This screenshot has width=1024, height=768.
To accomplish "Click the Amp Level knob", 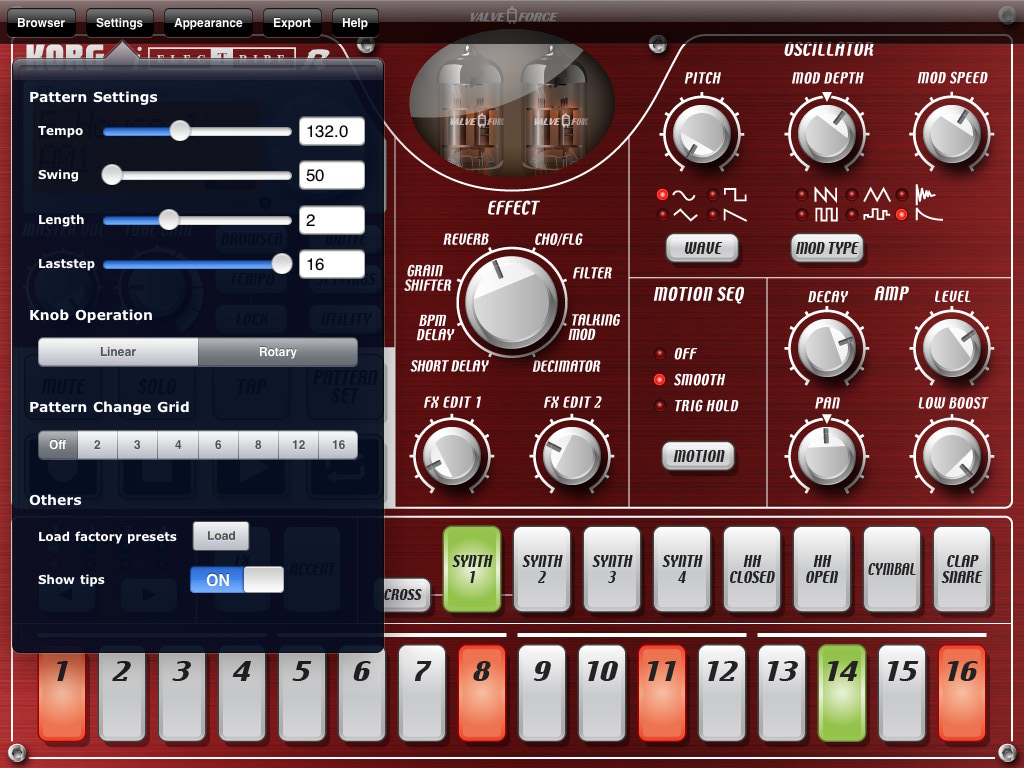I will pos(952,347).
